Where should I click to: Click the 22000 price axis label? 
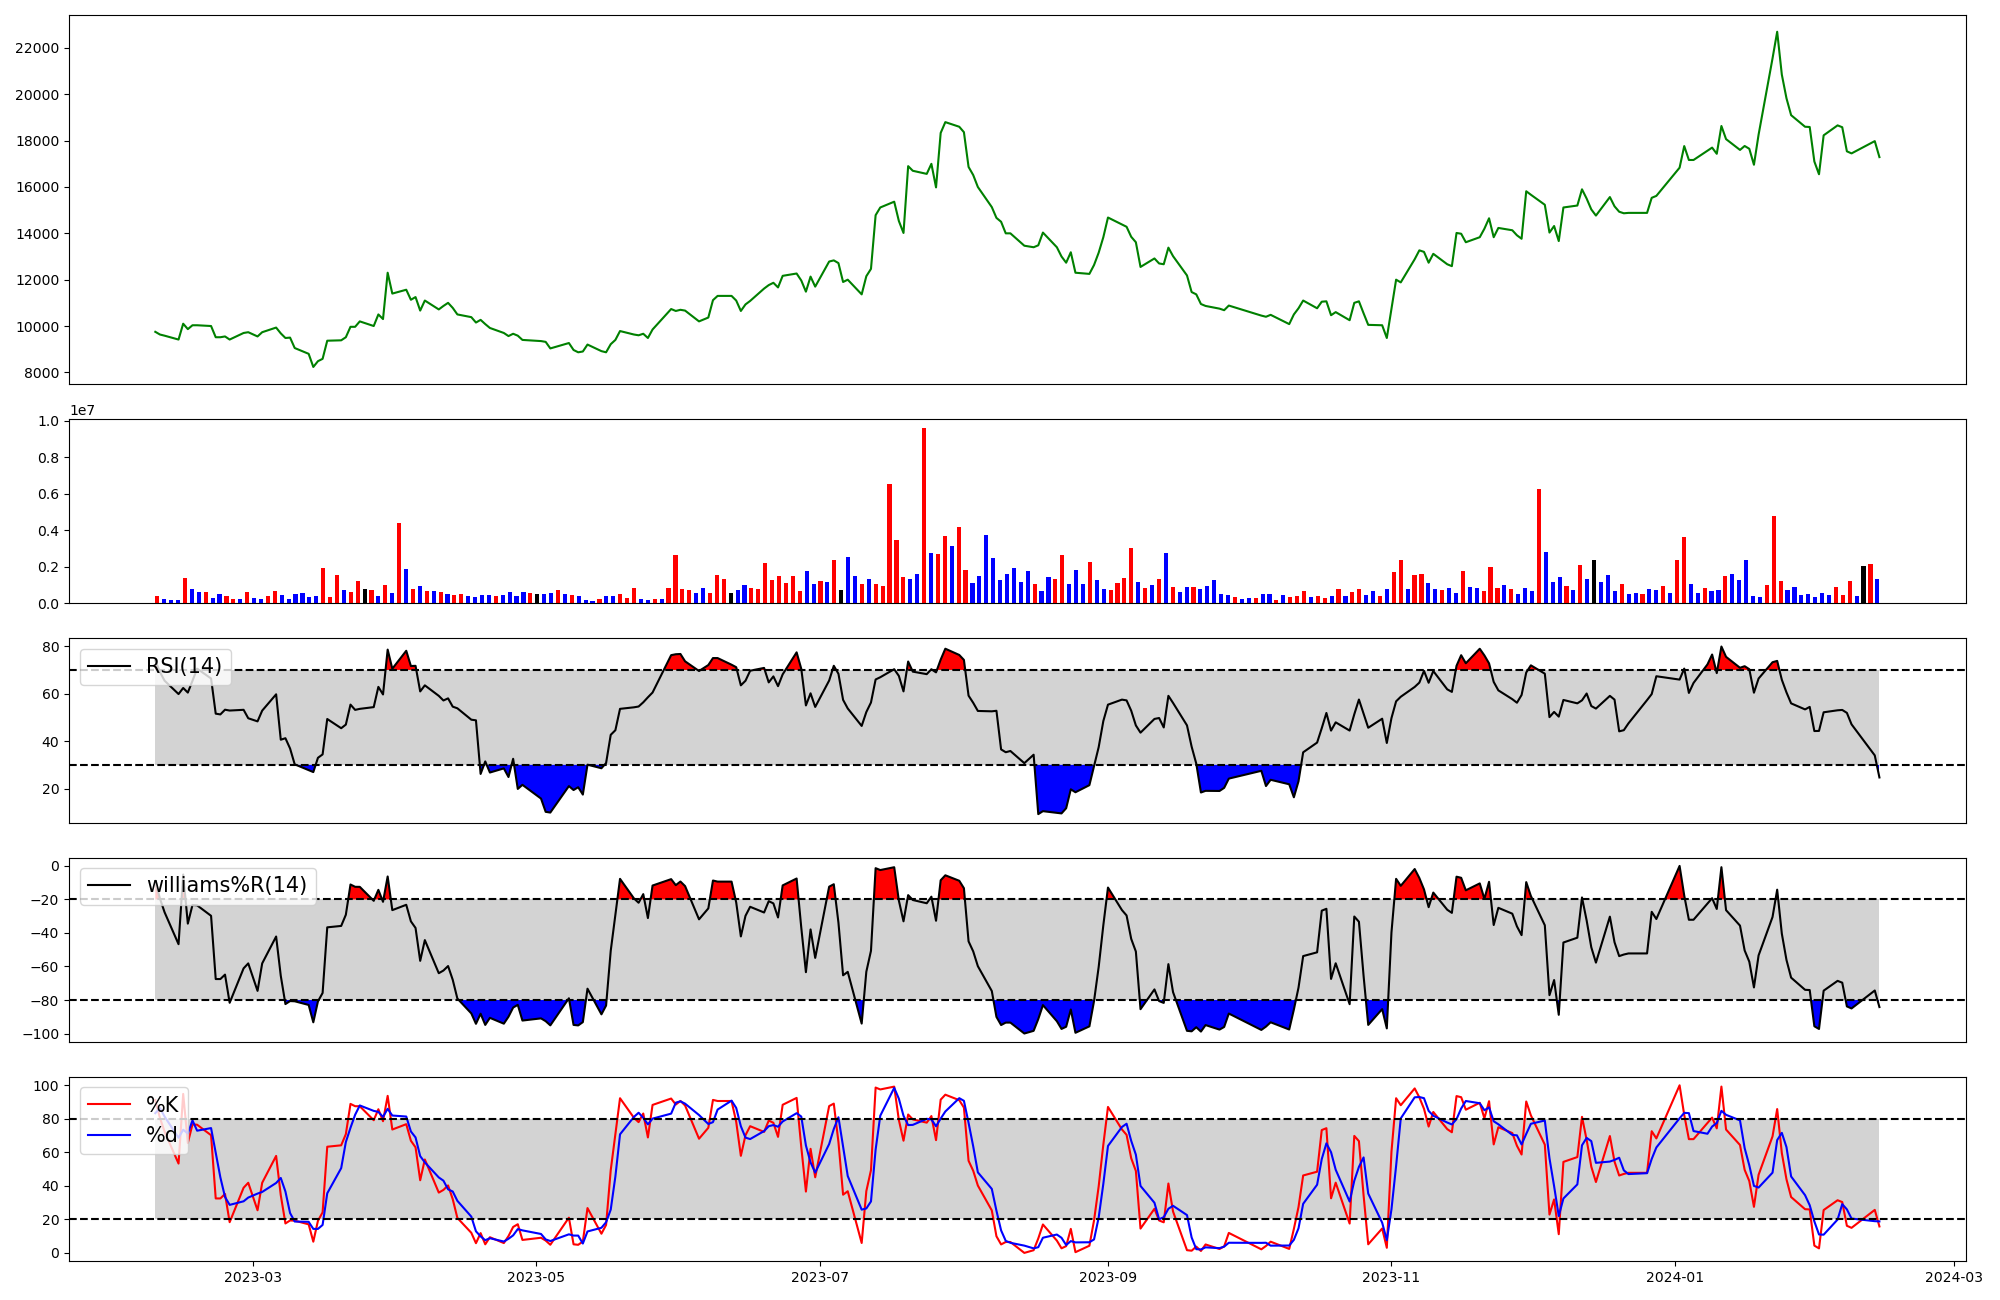(x=36, y=48)
